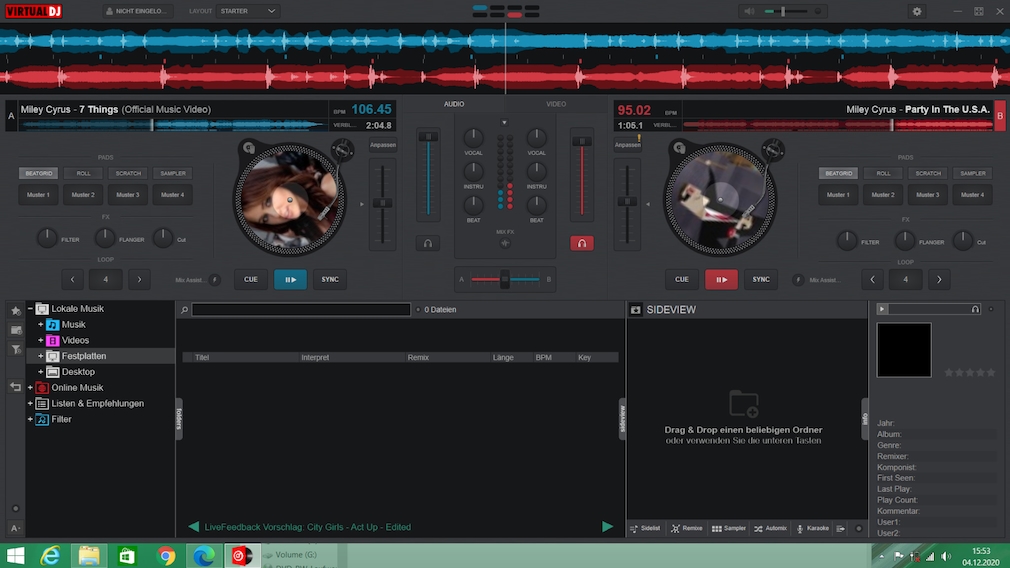The image size is (1010, 568).
Task: Select deck B SAMPLER pad mode
Action: pyautogui.click(x=973, y=173)
